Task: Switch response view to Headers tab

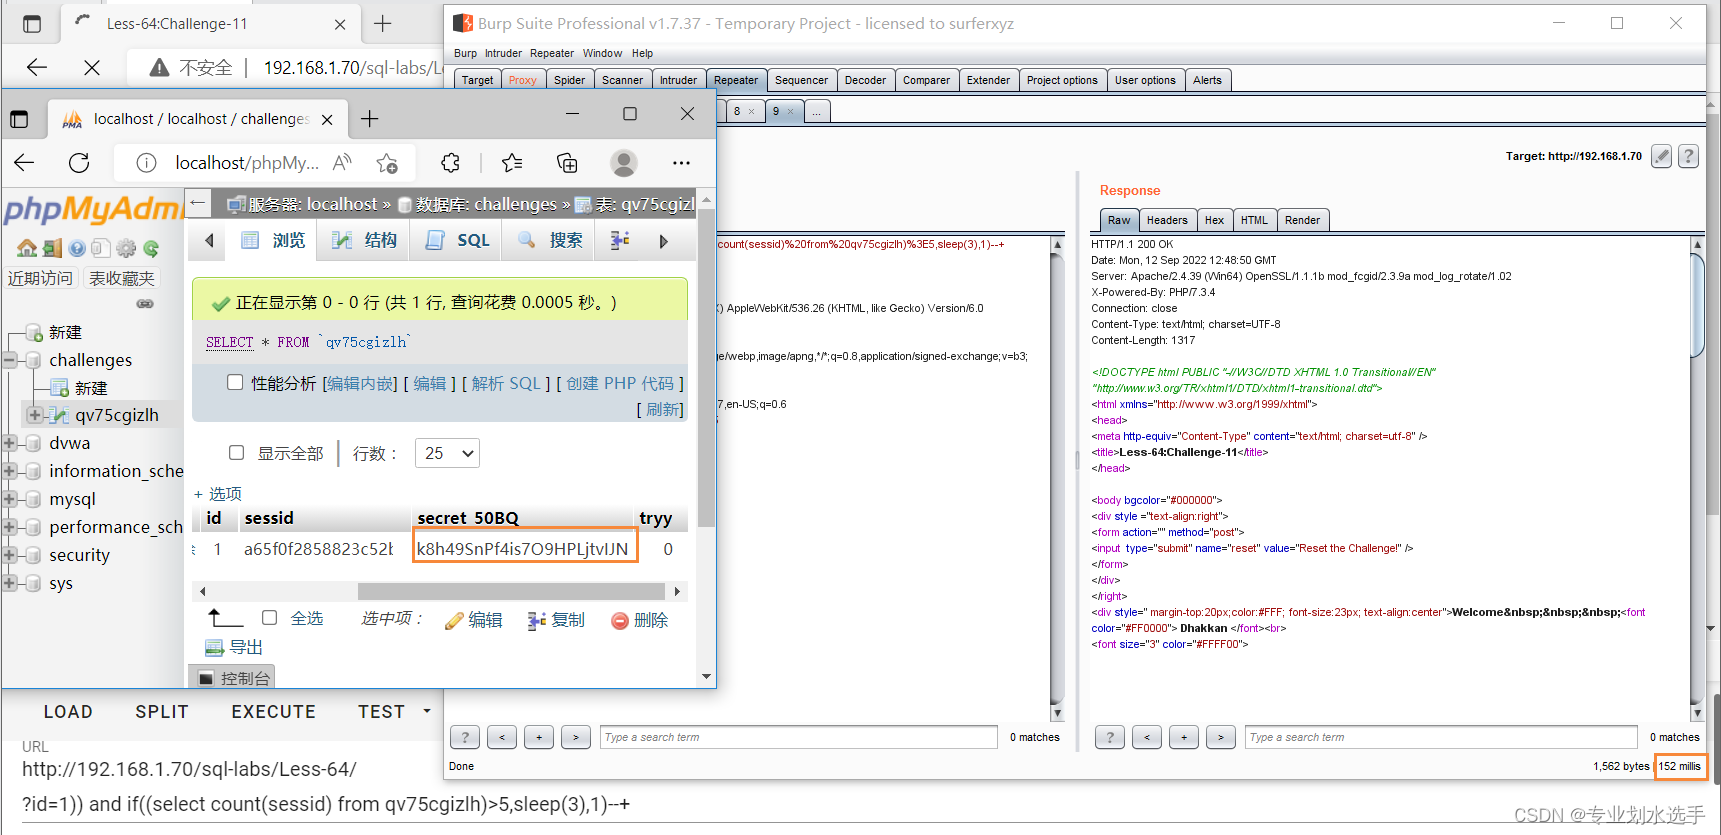Action: [x=1167, y=220]
